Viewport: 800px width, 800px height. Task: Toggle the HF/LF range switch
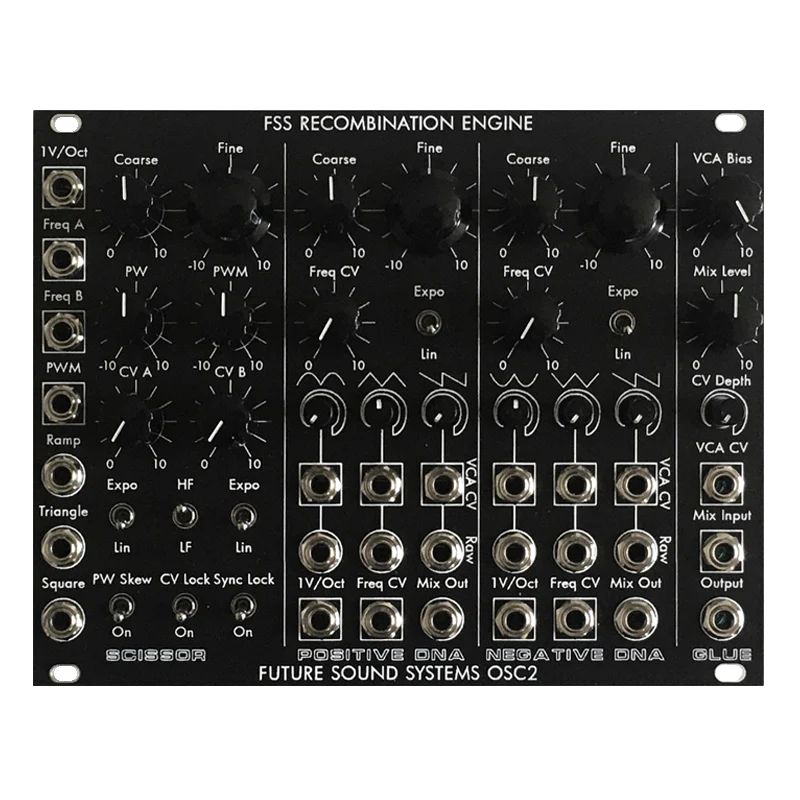coord(185,516)
